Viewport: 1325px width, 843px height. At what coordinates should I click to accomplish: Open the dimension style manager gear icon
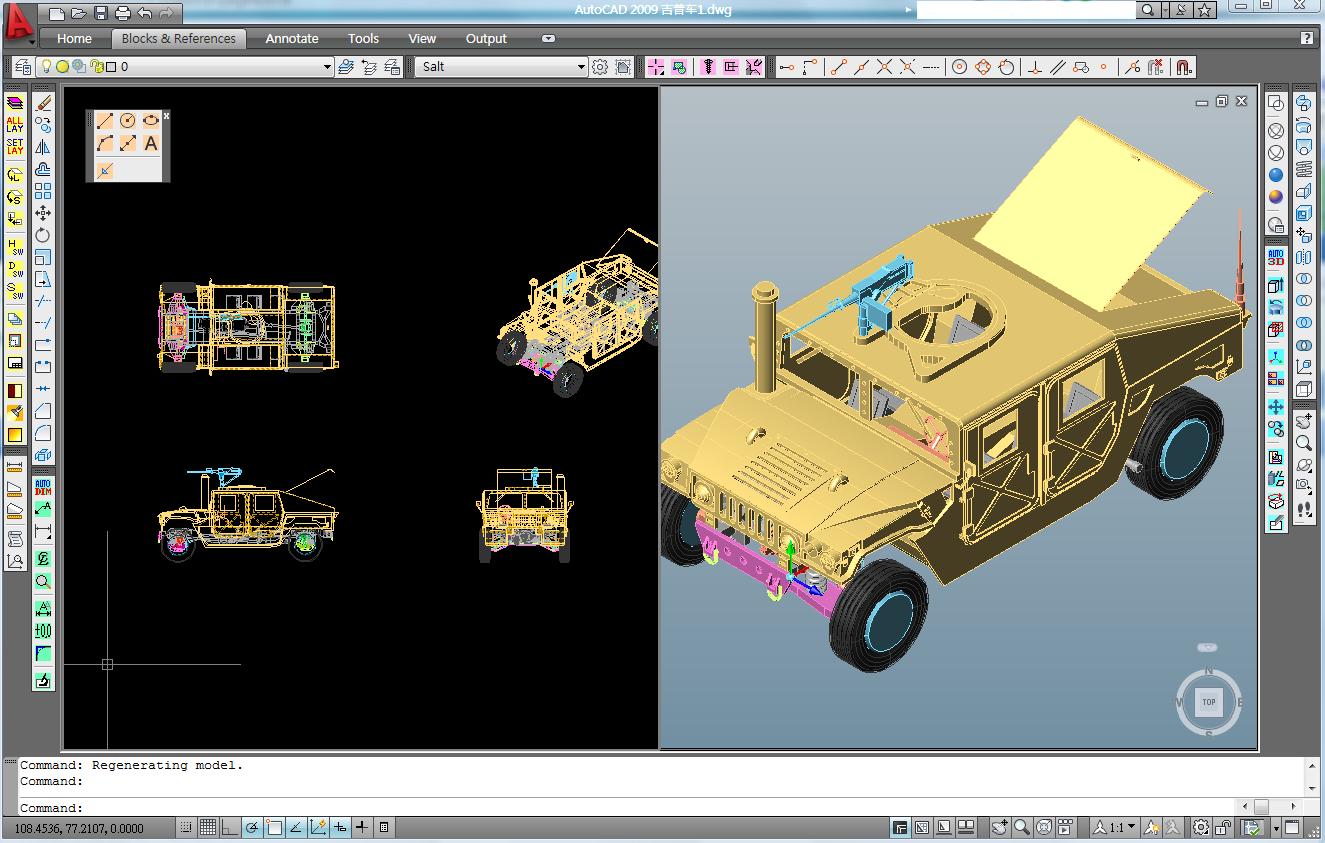click(x=599, y=67)
